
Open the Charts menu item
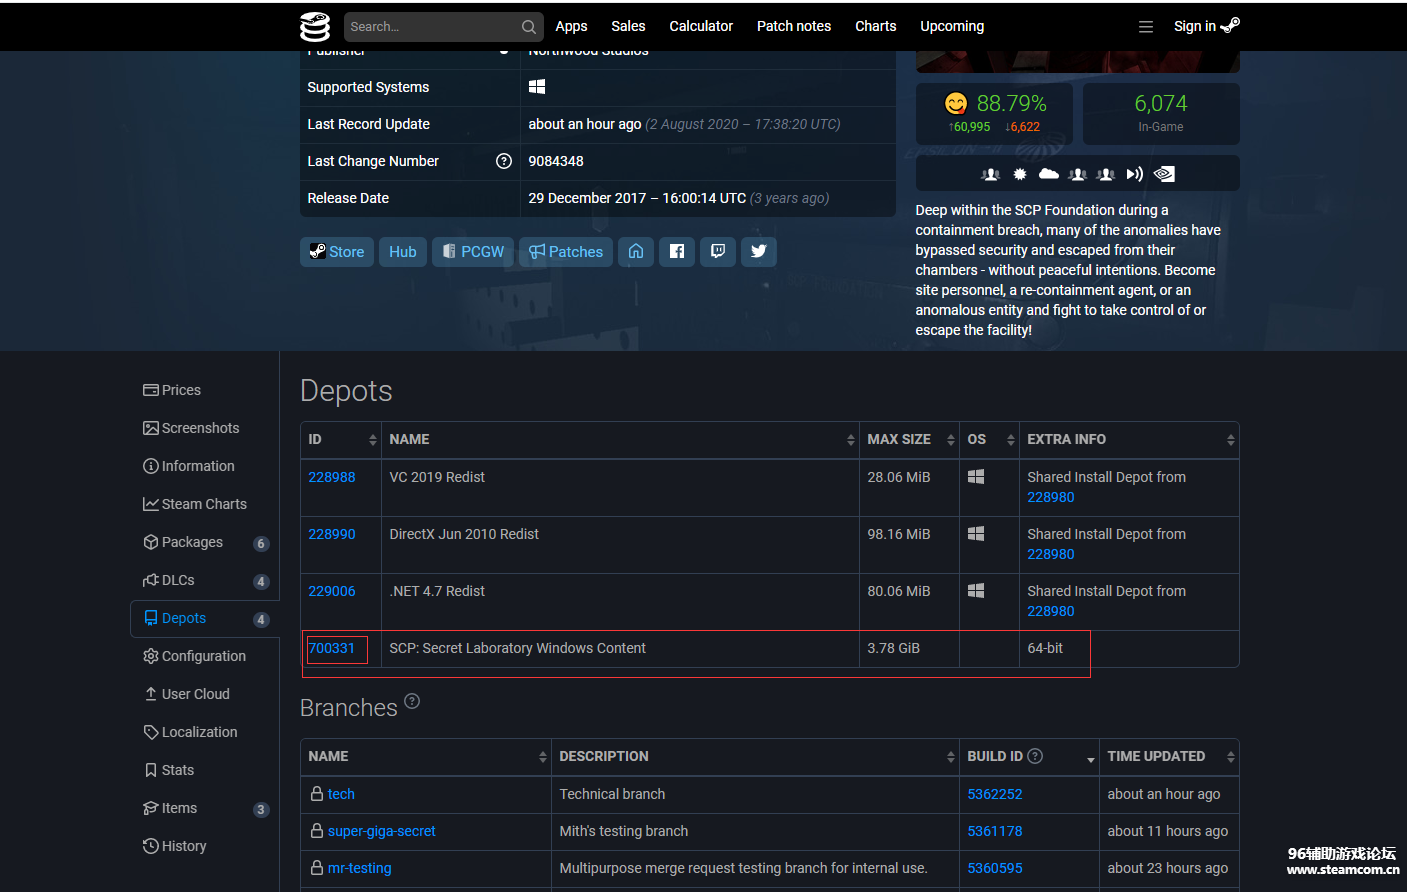tap(875, 27)
